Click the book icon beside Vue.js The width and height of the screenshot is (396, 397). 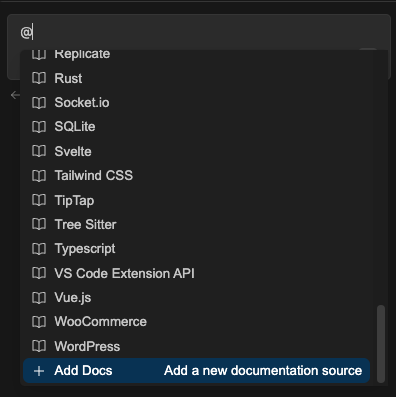(39, 298)
